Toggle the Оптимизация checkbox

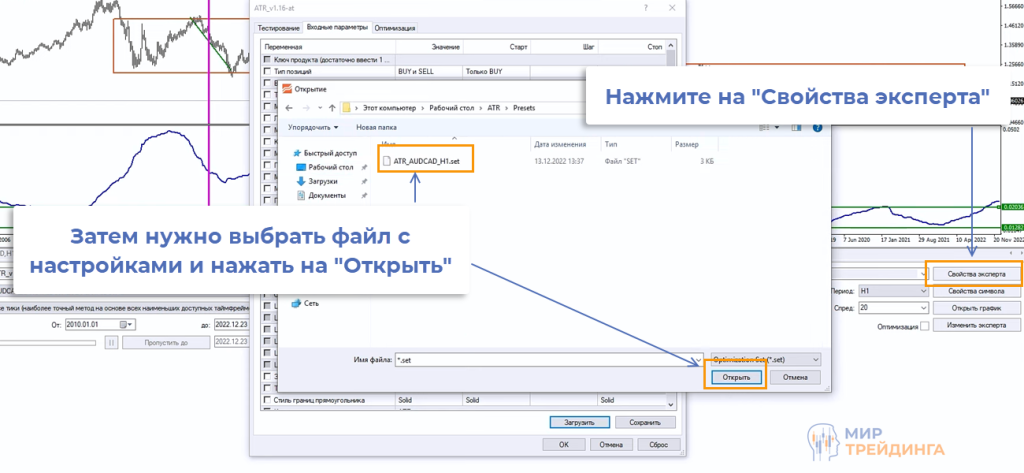coord(924,326)
